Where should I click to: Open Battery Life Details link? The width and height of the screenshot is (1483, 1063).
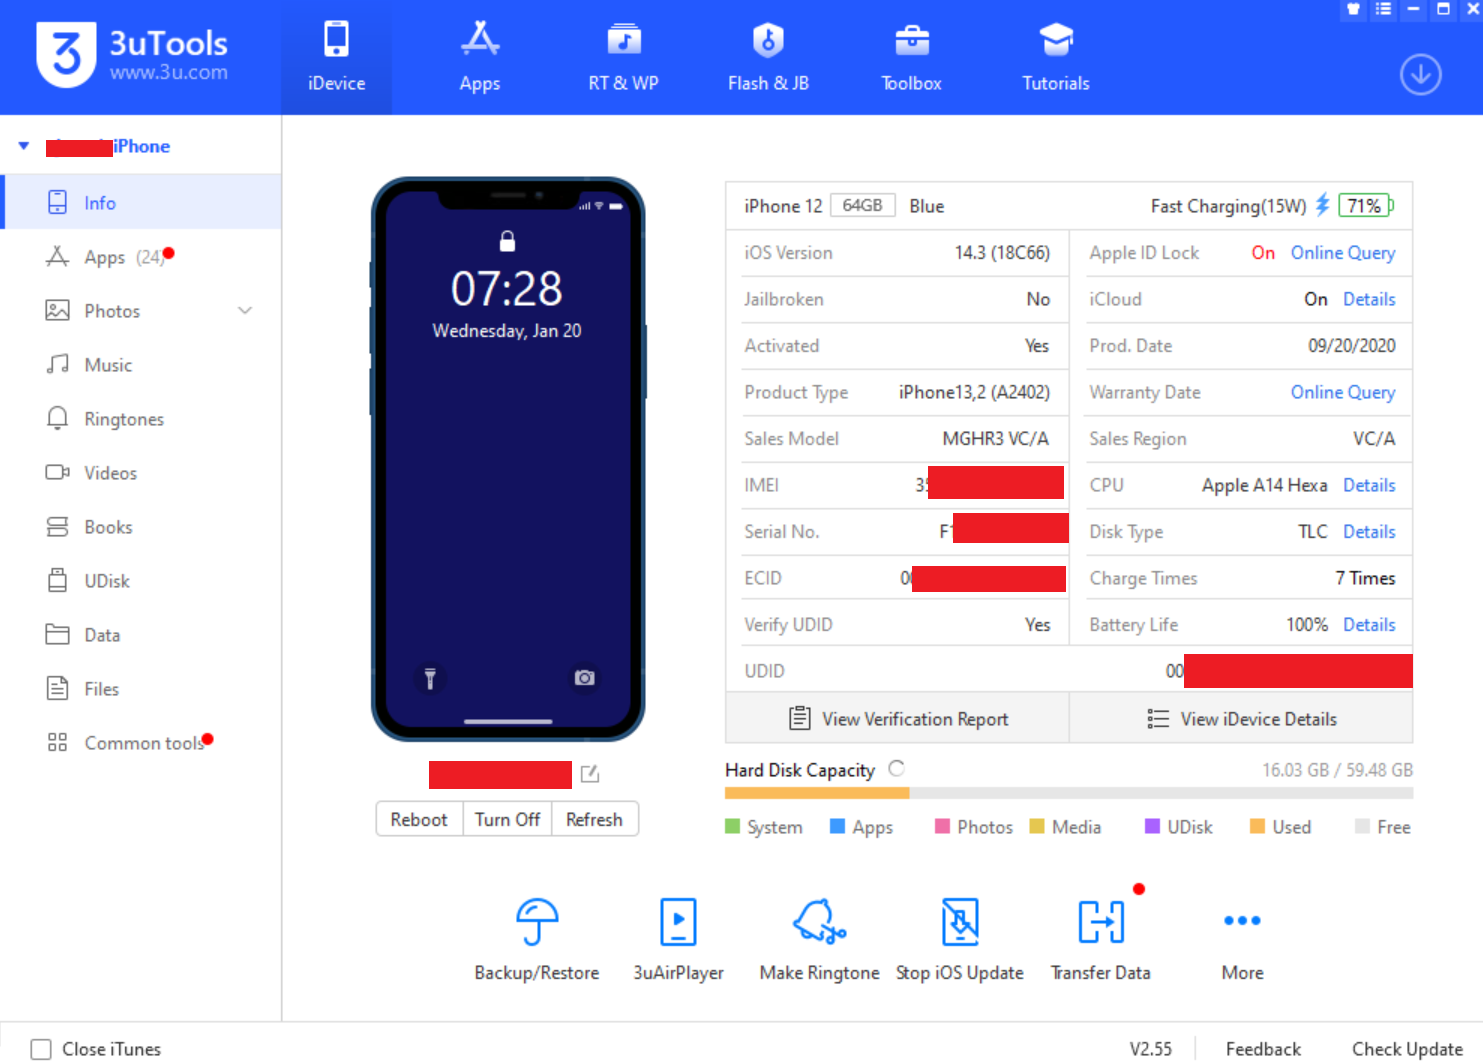point(1368,625)
